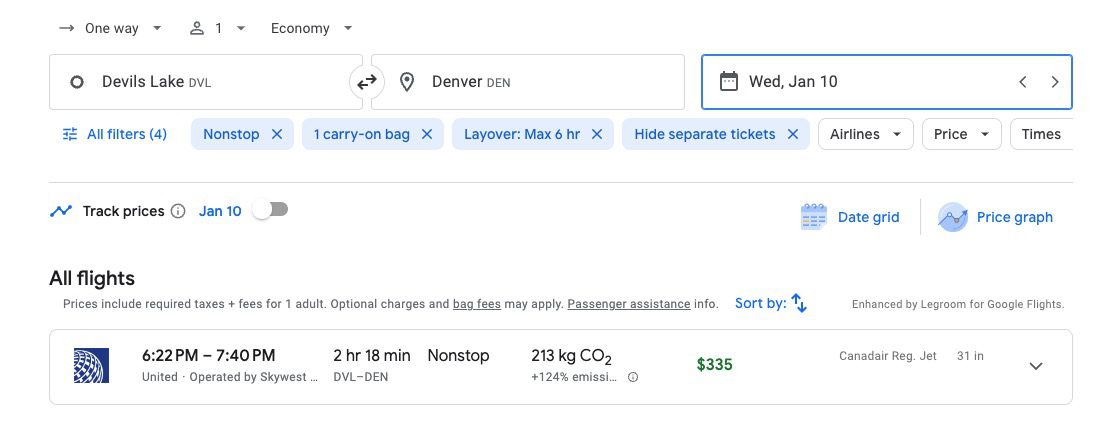Viewport: 1119px width, 447px height.
Task: Click the sort order arrows icon
Action: [799, 303]
